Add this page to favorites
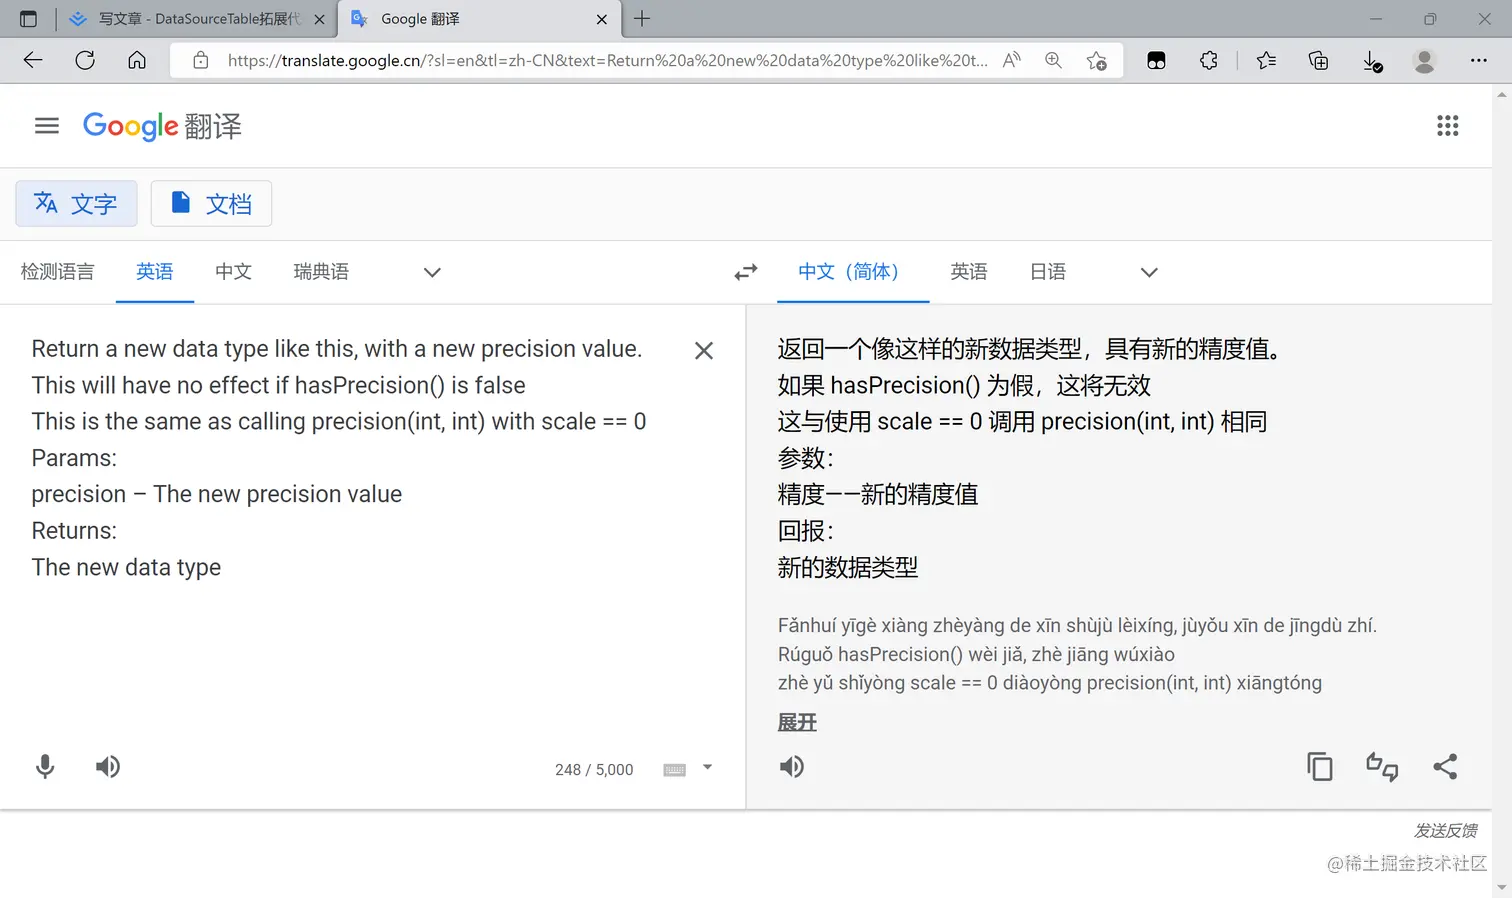The height and width of the screenshot is (898, 1512). [1097, 60]
